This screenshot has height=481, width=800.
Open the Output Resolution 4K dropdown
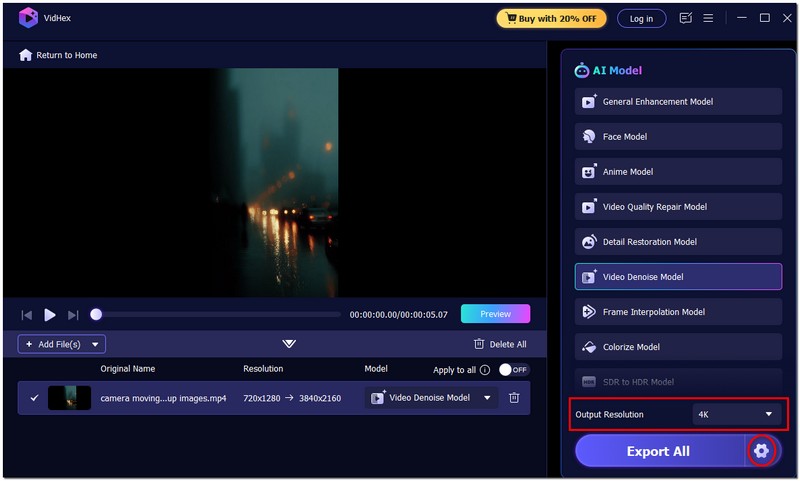[x=737, y=414]
